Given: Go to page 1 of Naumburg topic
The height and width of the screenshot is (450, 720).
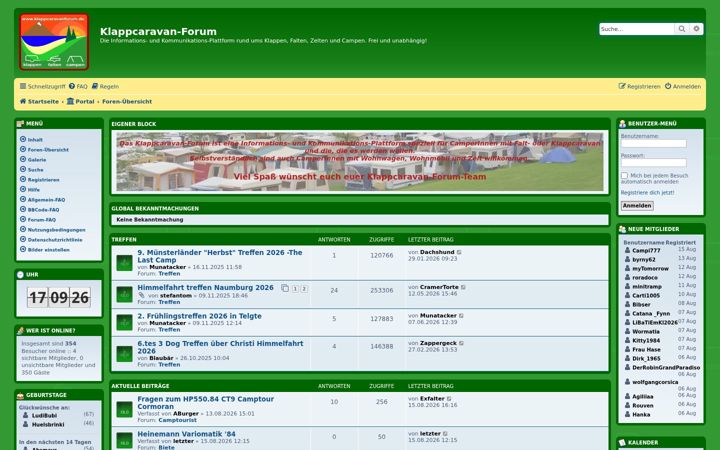Looking at the screenshot, I should [295, 289].
